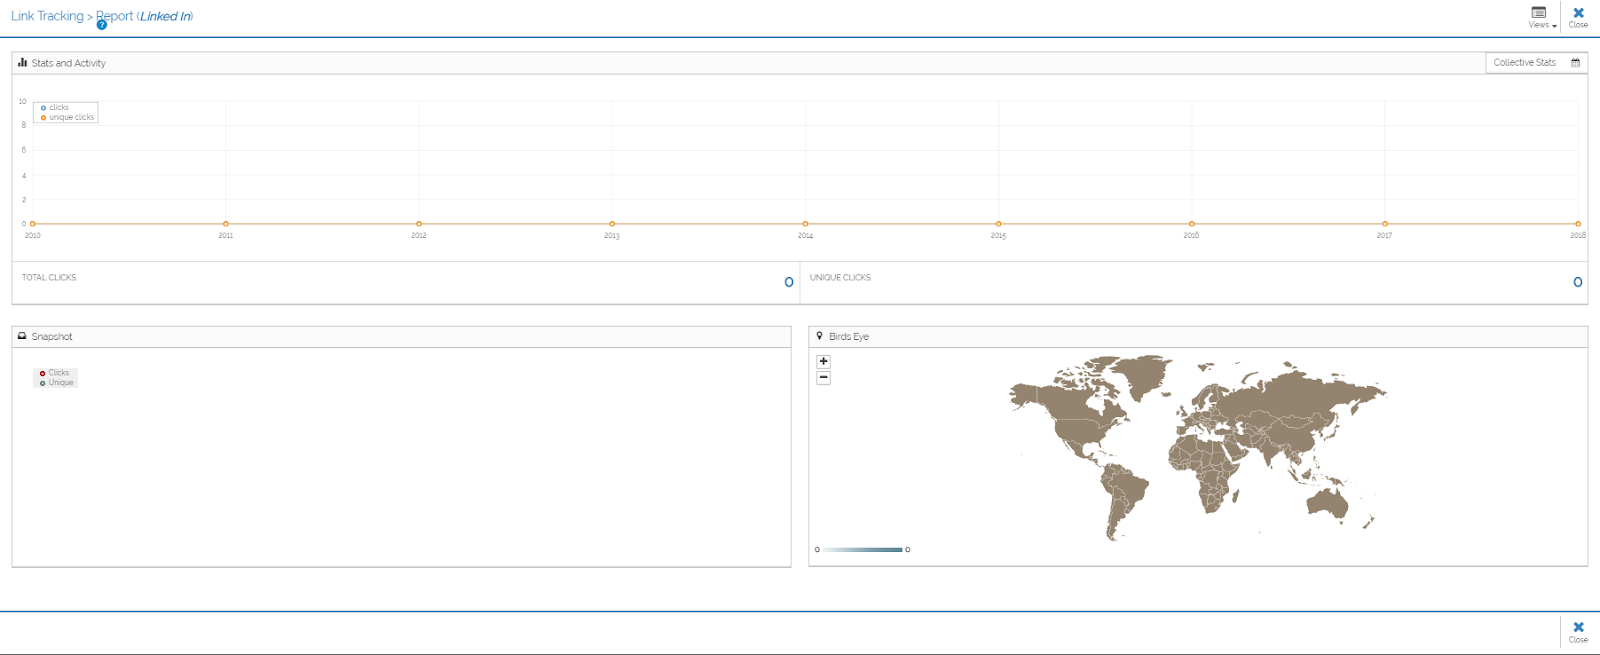Image resolution: width=1600 pixels, height=655 pixels.
Task: Toggle the unique clicks series in legend
Action: pyautogui.click(x=67, y=117)
